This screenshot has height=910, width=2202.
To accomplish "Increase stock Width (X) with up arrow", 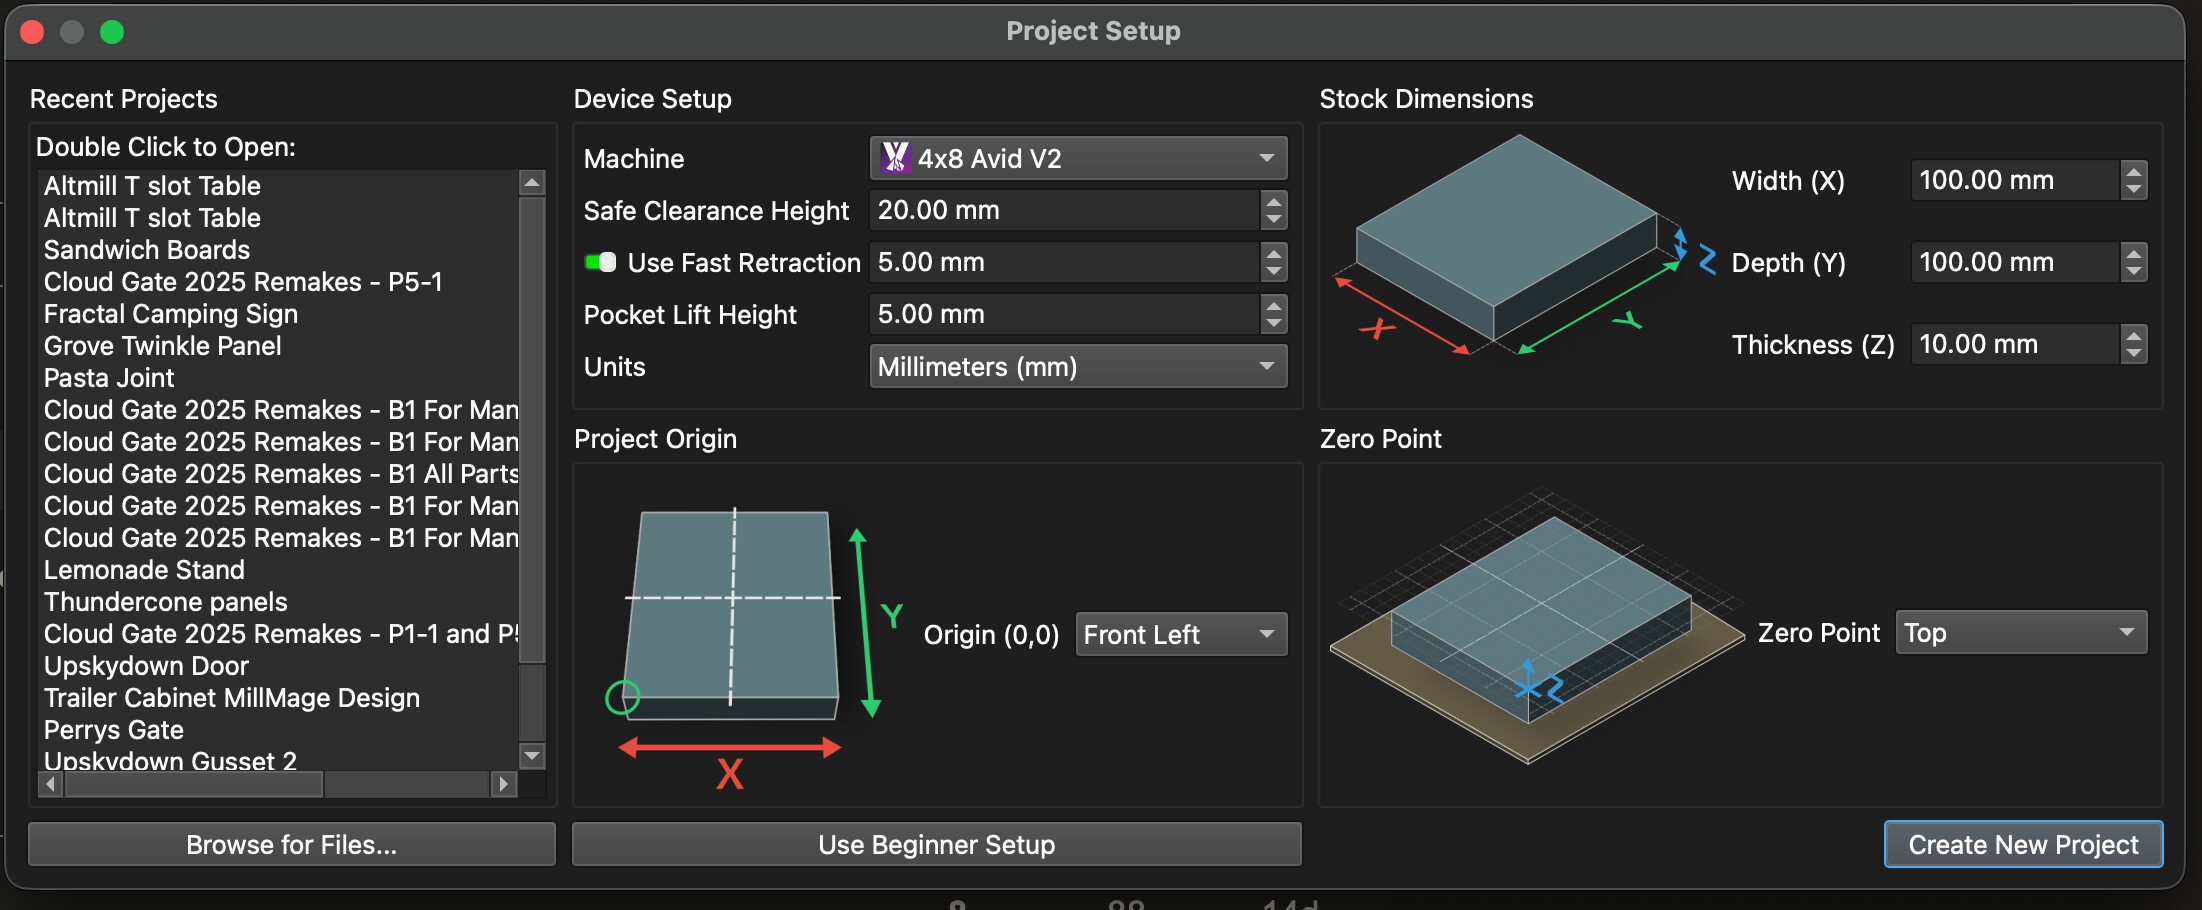I will coord(2134,171).
